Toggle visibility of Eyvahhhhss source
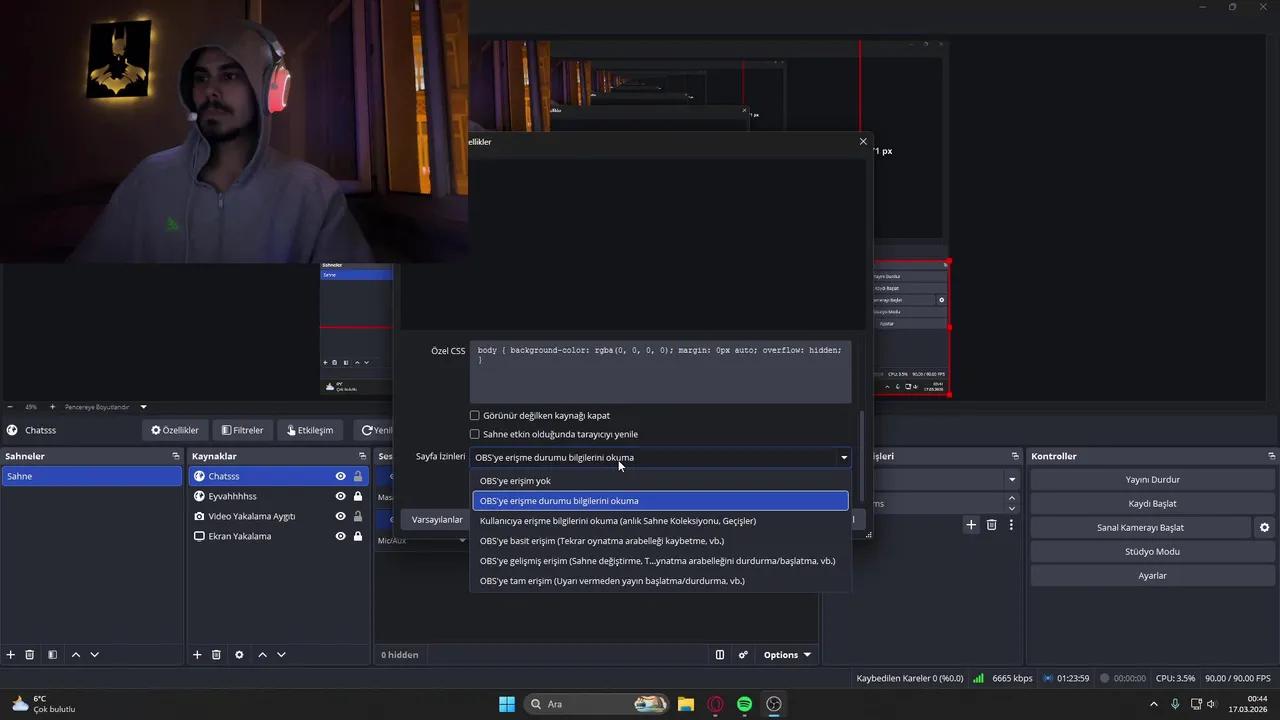The image size is (1280, 720). 341,496
